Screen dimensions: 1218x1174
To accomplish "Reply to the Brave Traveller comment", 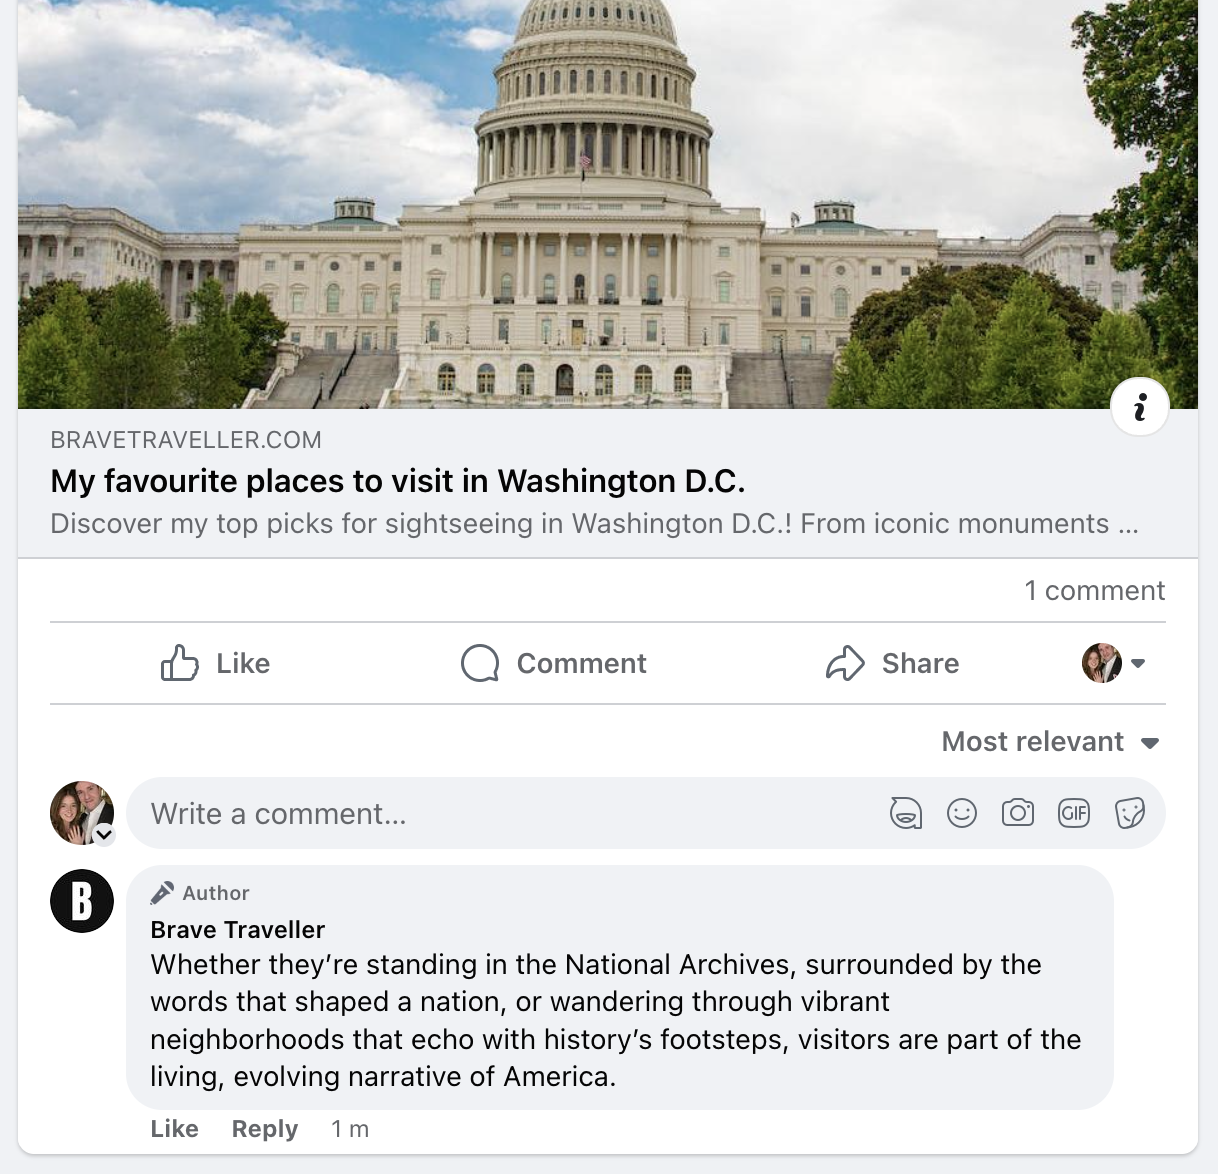I will pyautogui.click(x=265, y=1129).
